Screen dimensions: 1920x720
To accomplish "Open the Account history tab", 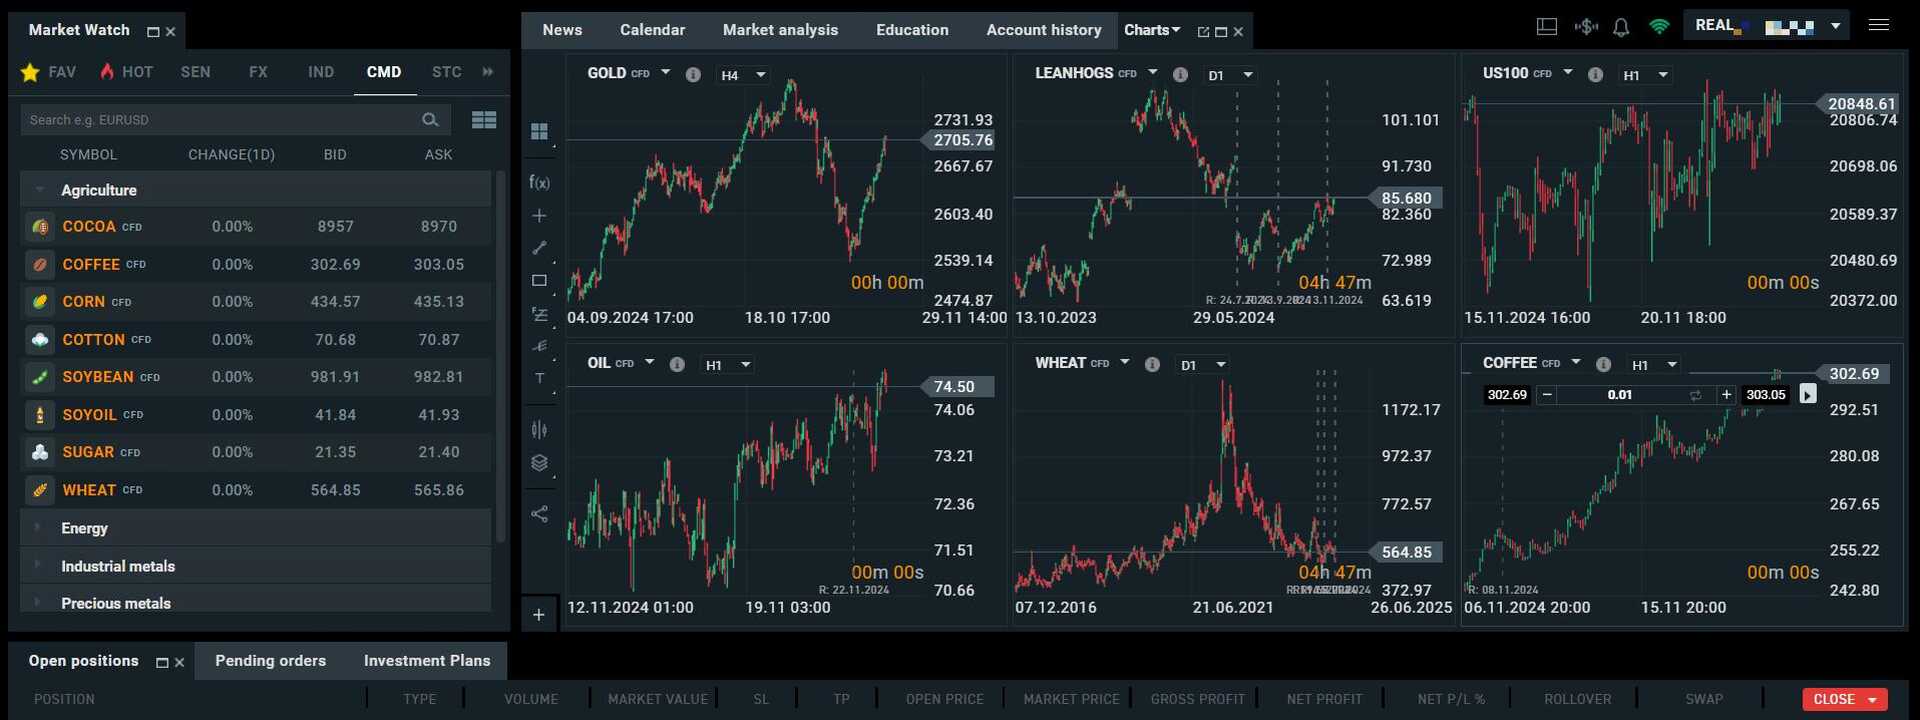I will coord(1044,30).
